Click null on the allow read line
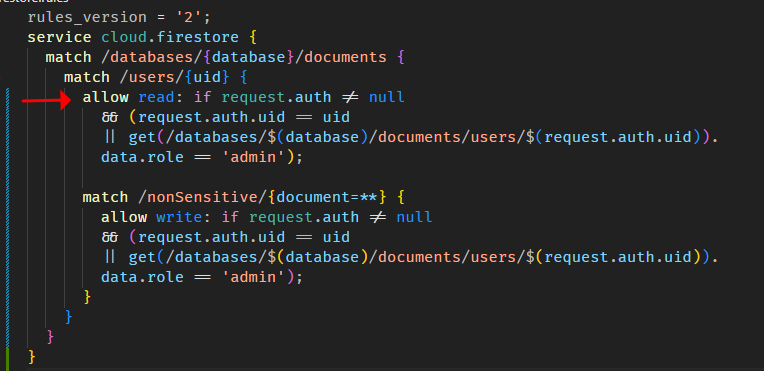The image size is (764, 371). [387, 98]
